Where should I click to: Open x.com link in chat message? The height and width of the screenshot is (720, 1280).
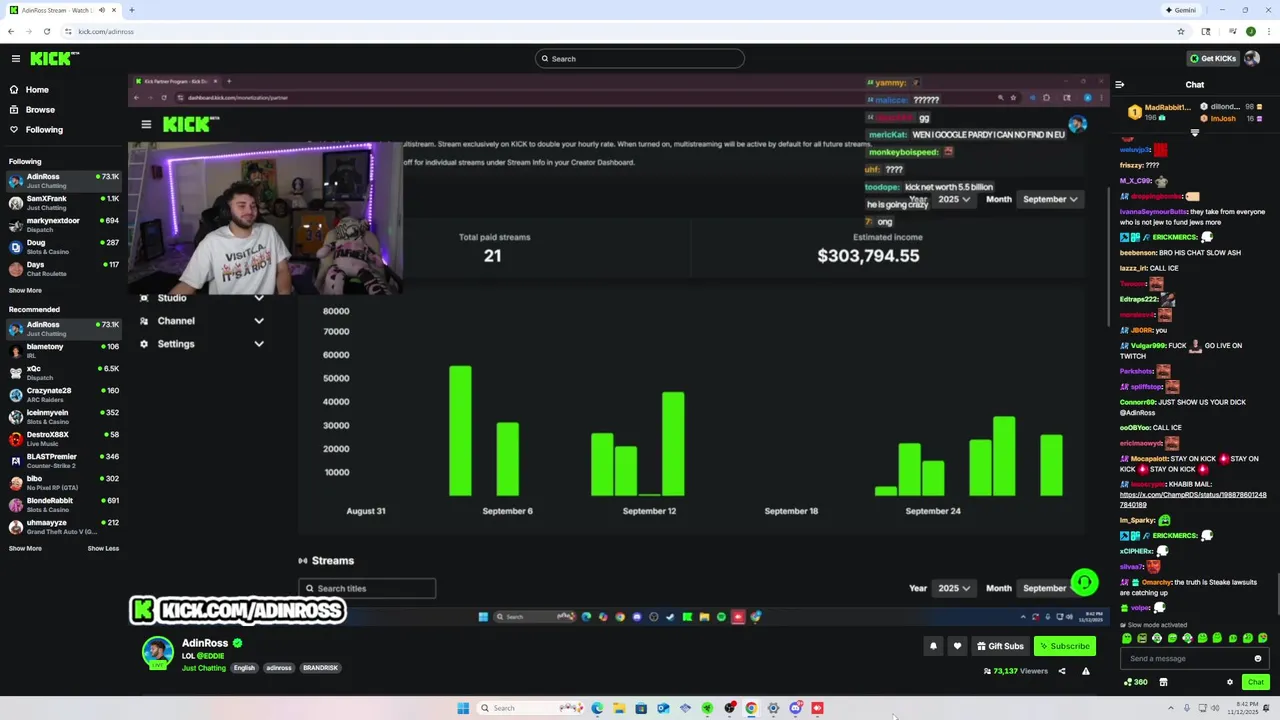(1193, 500)
